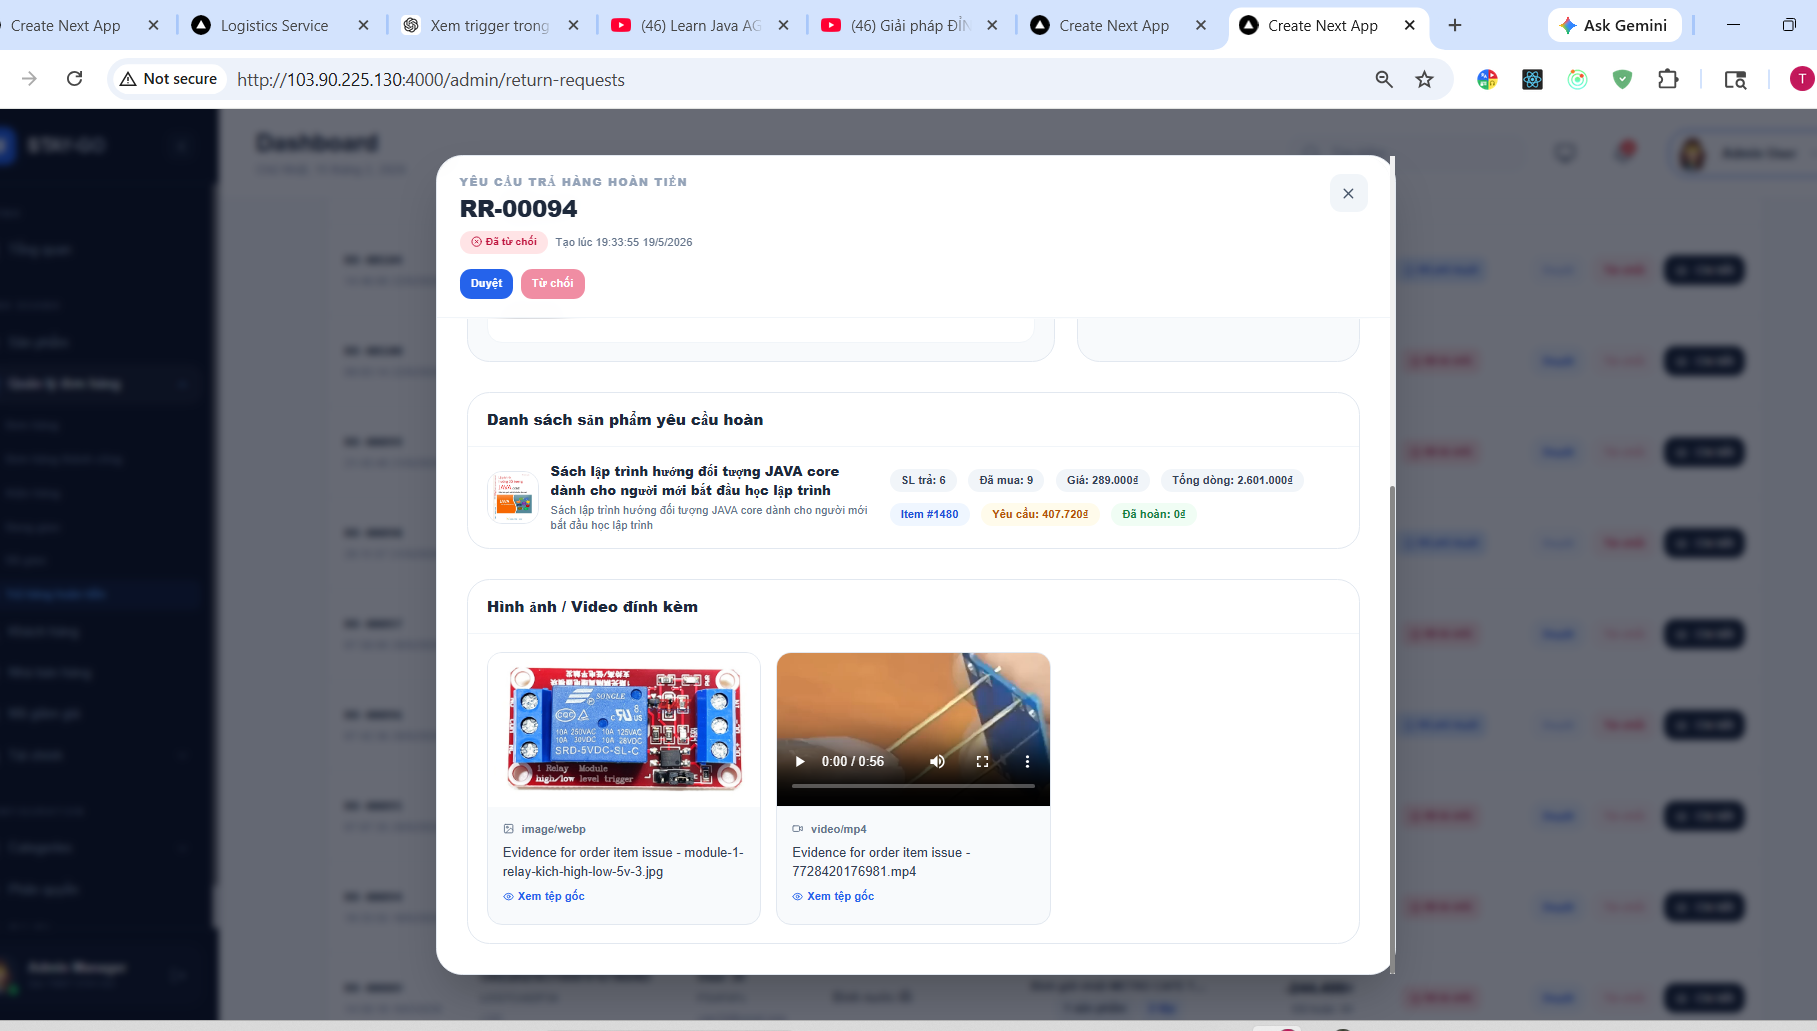This screenshot has width=1817, height=1031.
Task: Approve the request with the Duyệt button
Action: [486, 284]
